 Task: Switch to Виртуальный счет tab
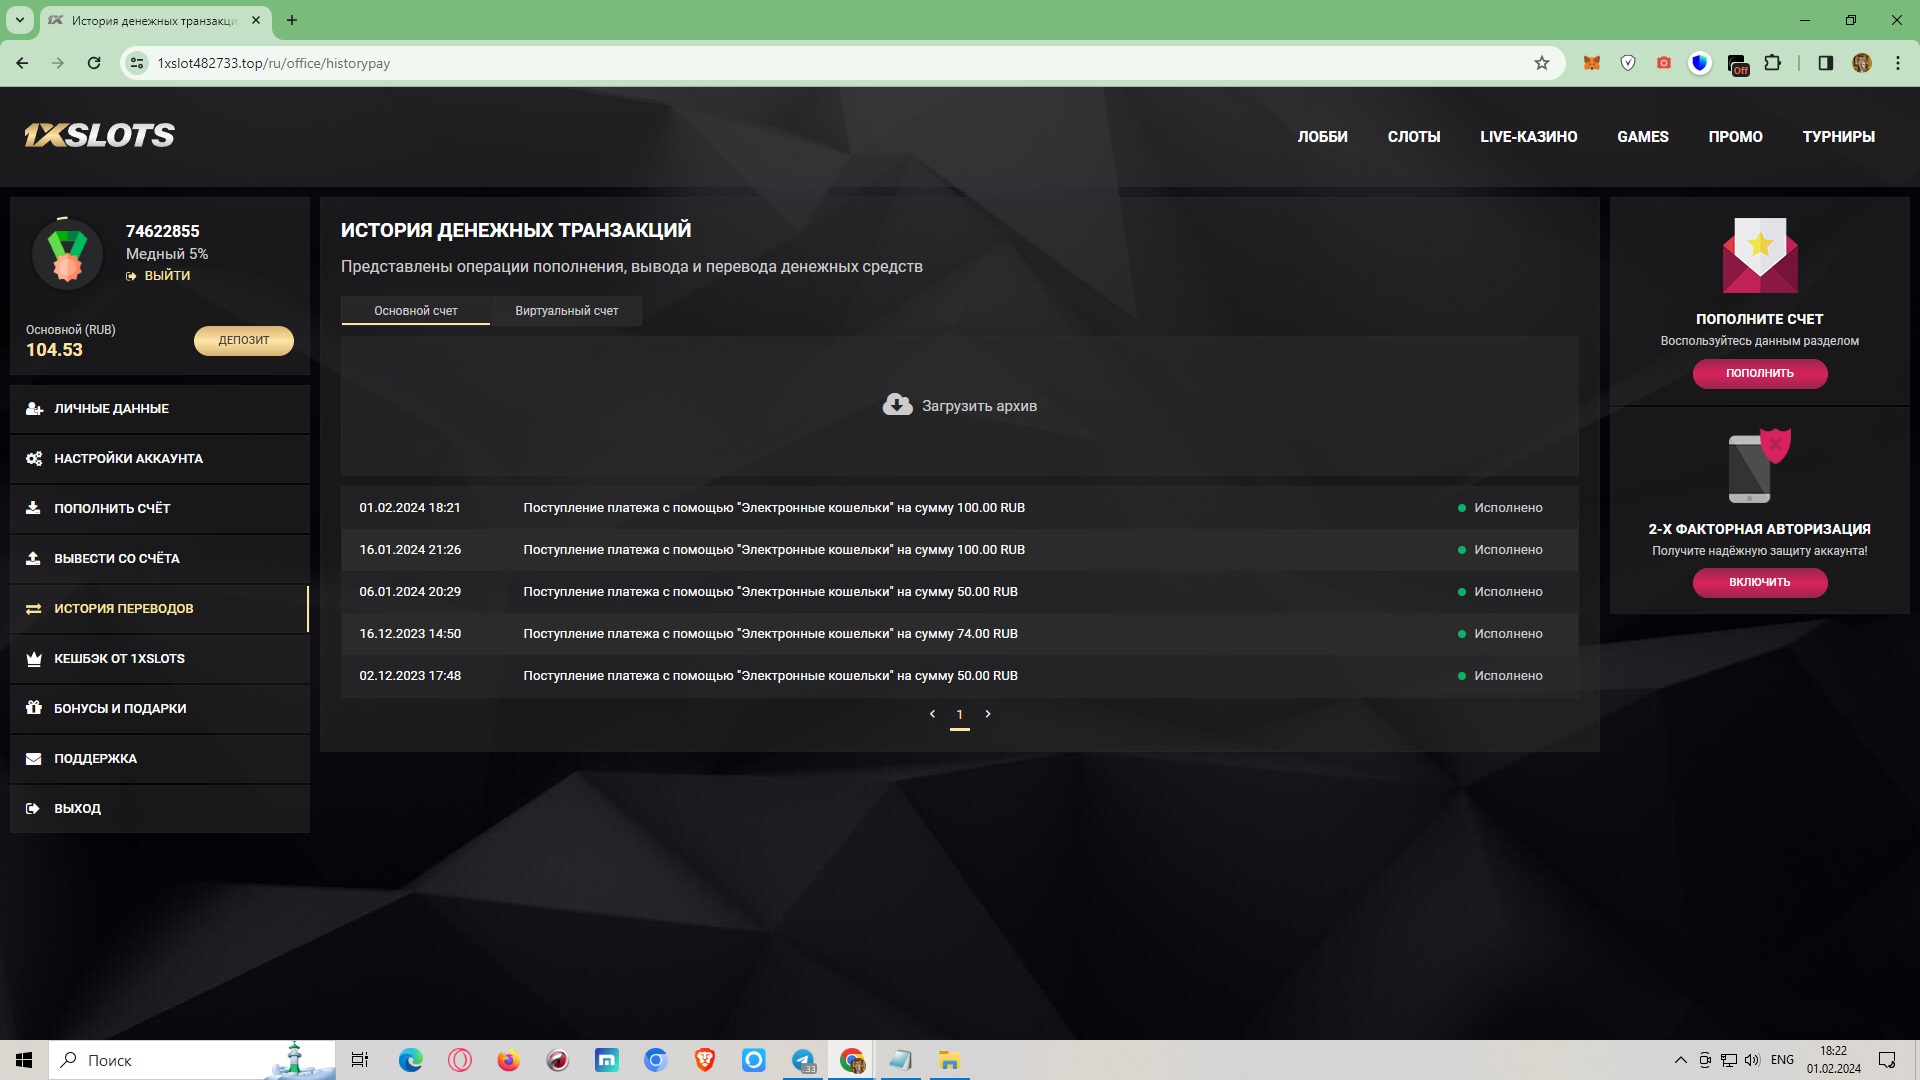pos(566,311)
